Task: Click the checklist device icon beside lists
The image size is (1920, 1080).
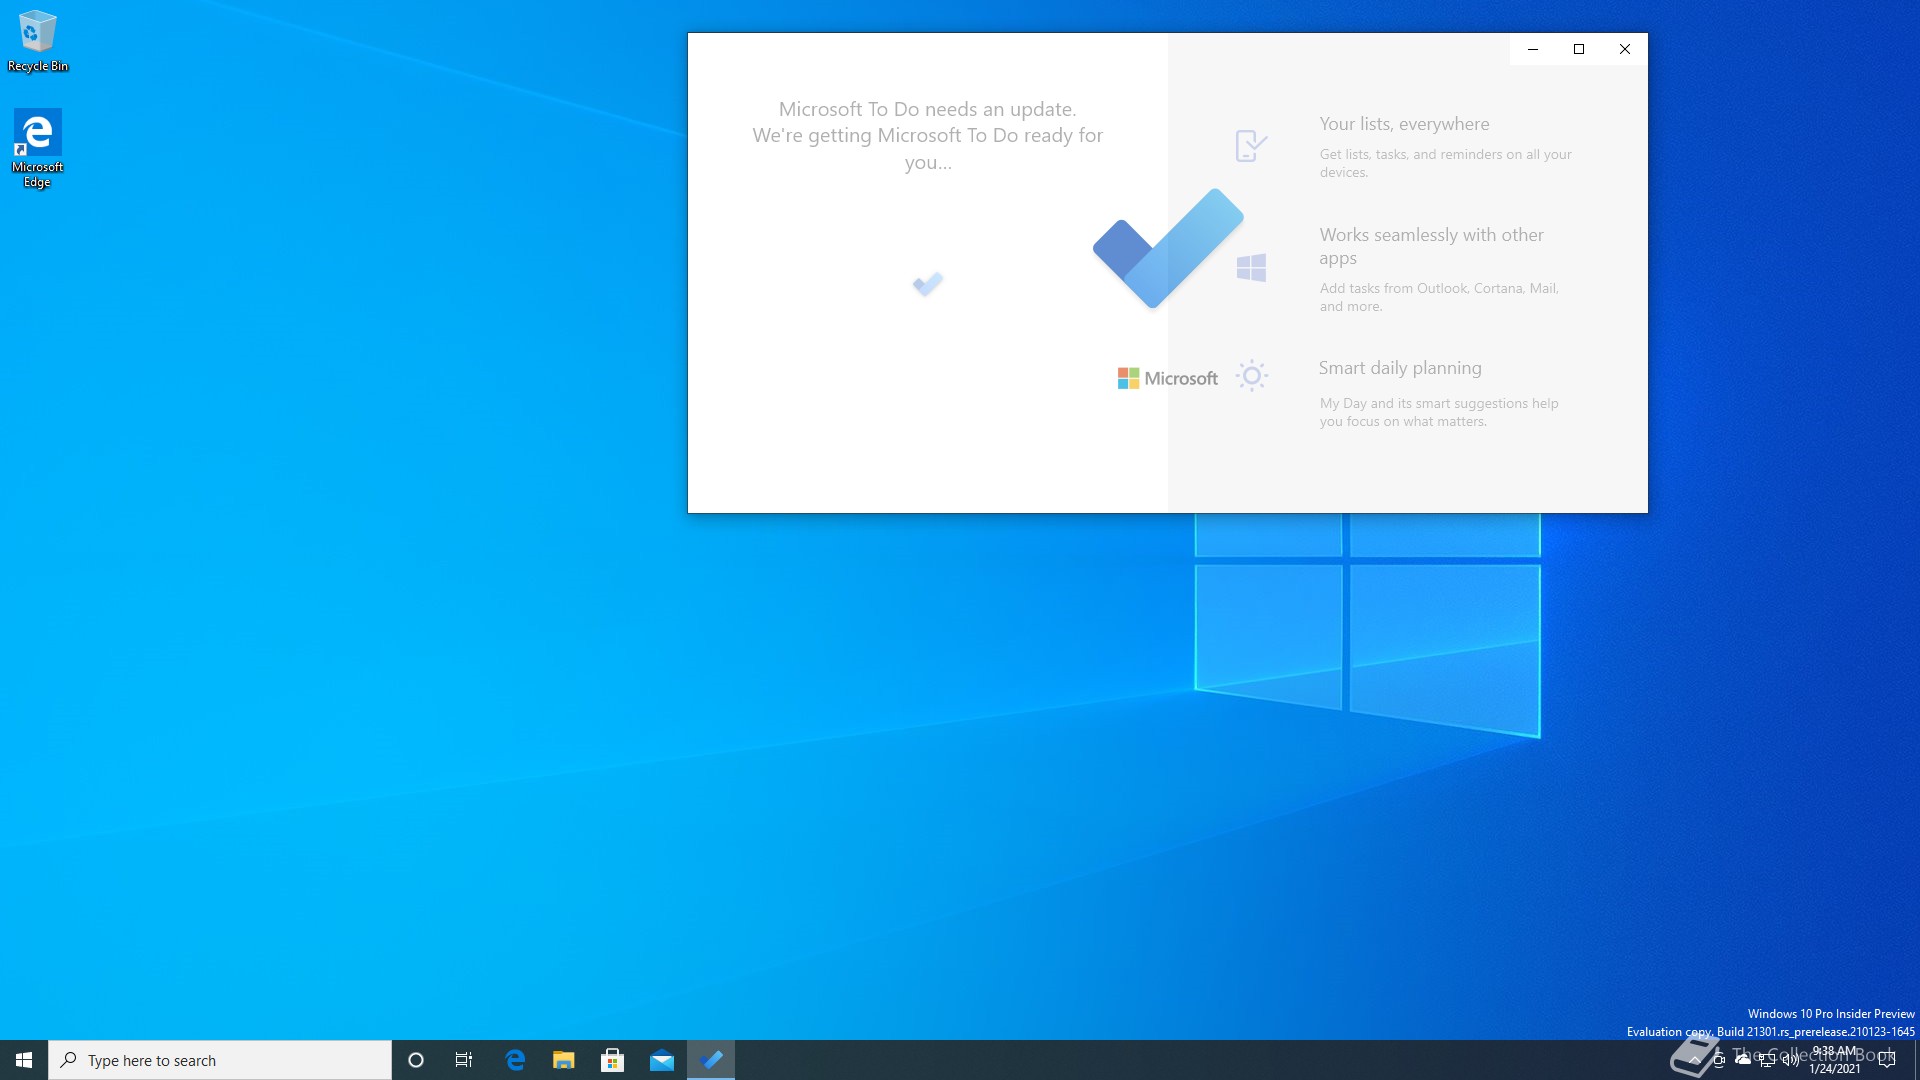Action: 1251,146
